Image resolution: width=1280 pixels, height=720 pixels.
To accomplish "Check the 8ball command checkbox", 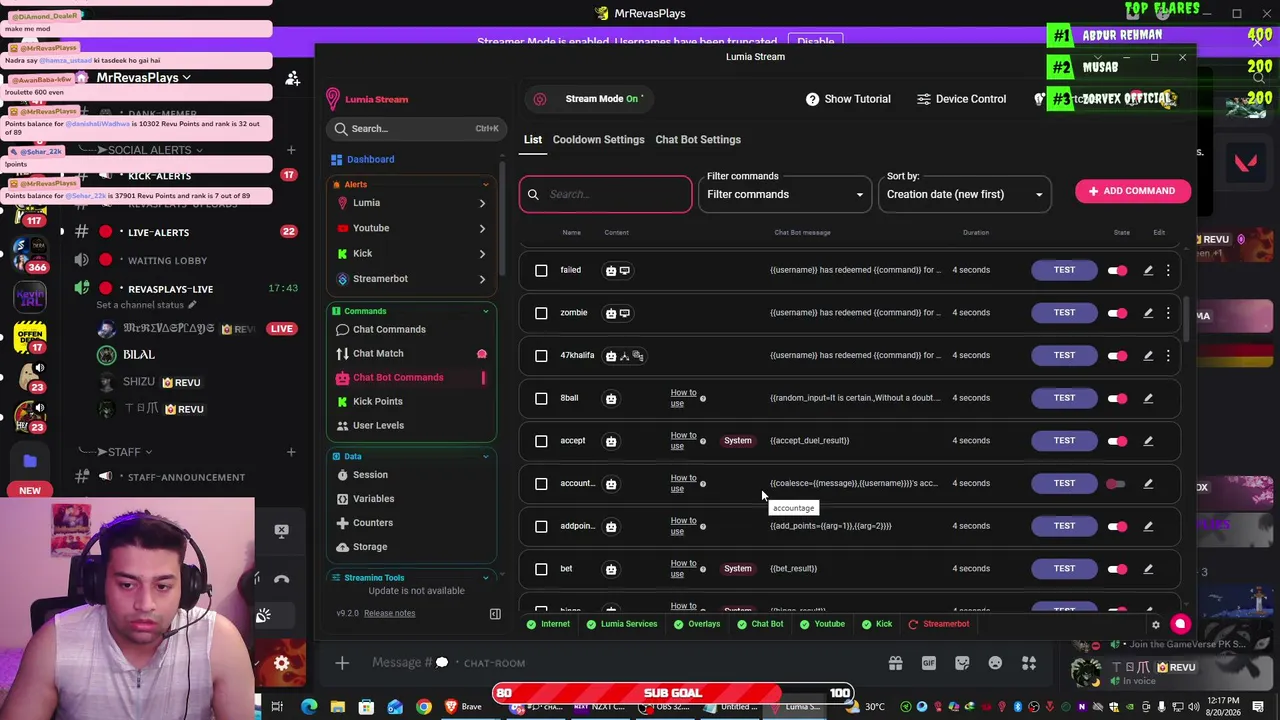I will coord(541,398).
